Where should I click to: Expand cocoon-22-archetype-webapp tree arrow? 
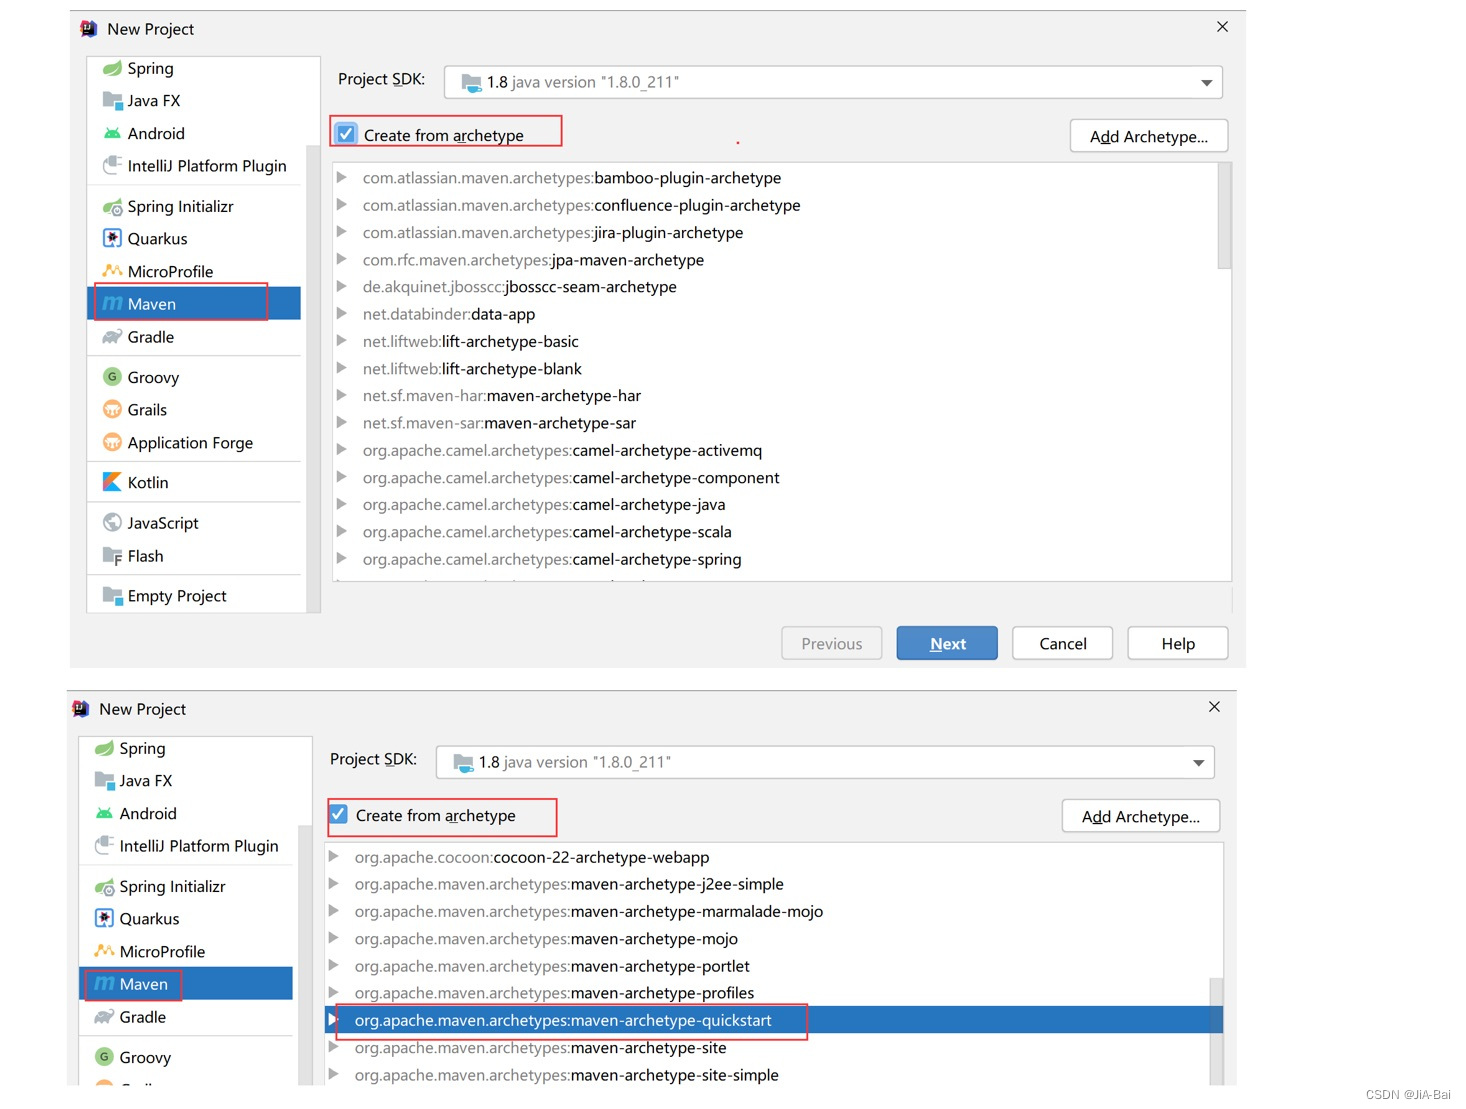(334, 857)
